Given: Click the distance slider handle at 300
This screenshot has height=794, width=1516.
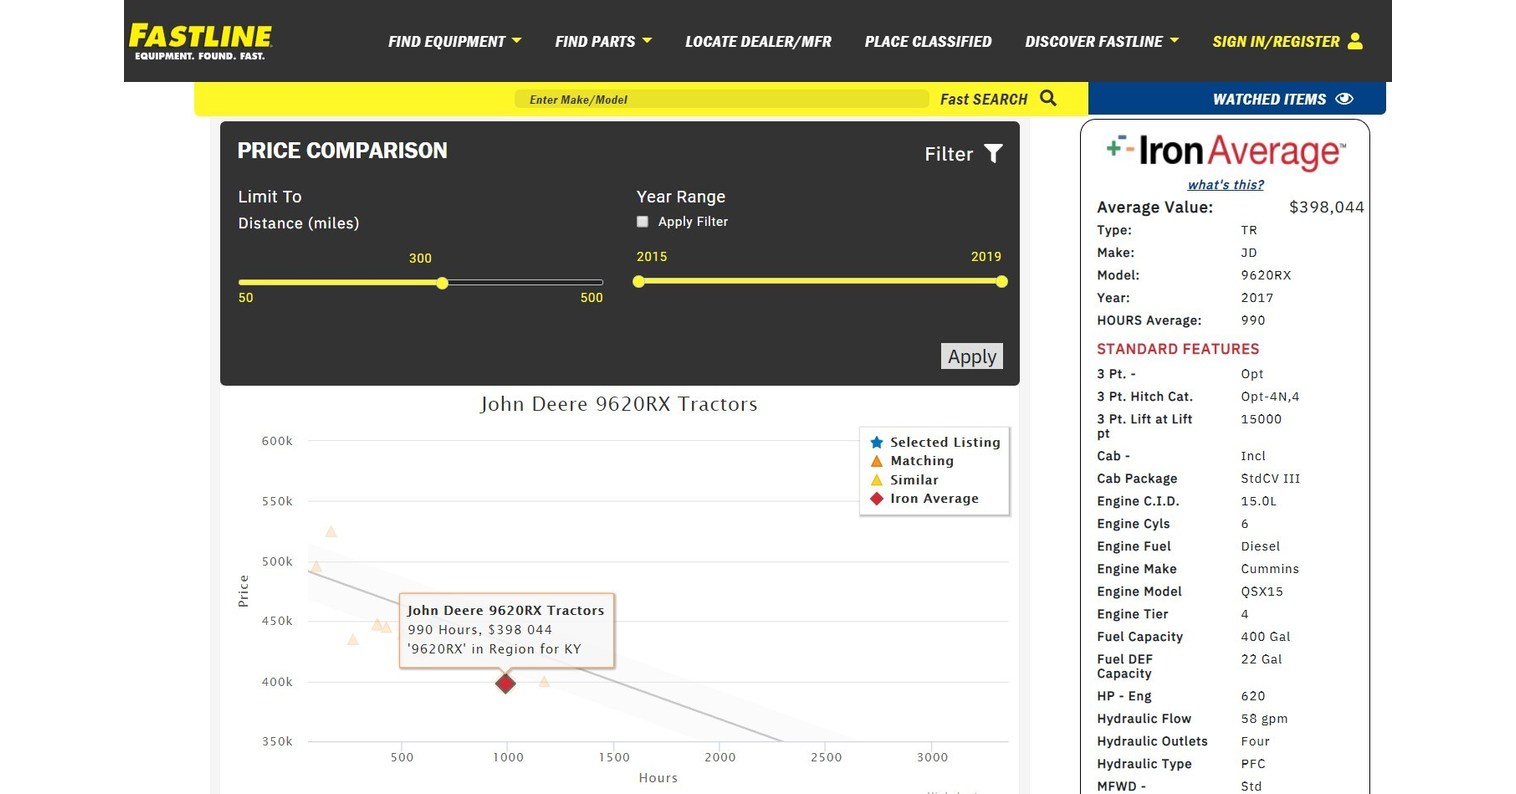Looking at the screenshot, I should click(x=442, y=283).
